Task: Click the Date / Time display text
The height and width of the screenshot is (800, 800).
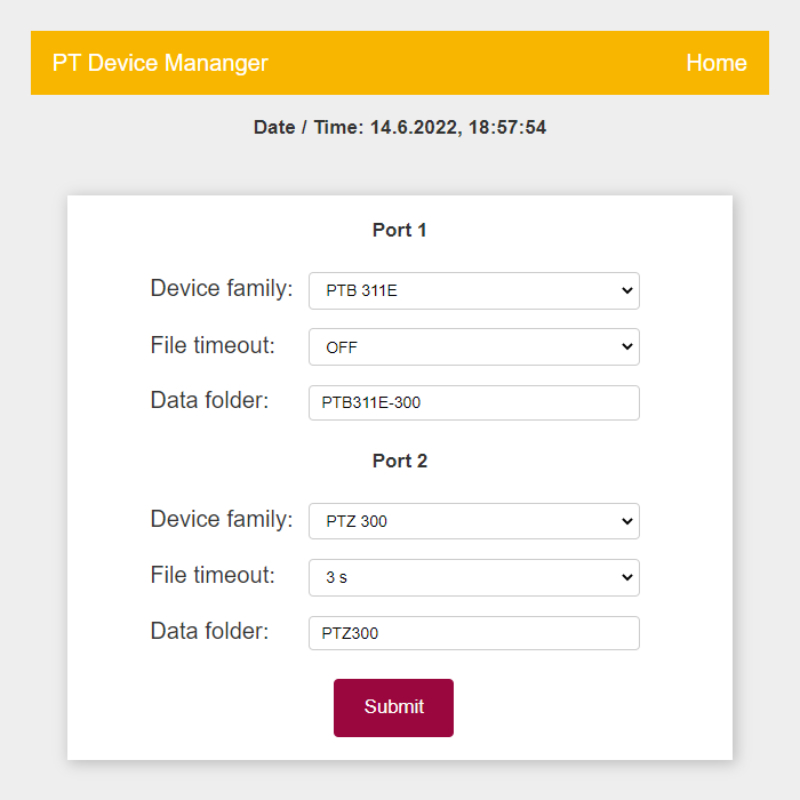Action: pos(400,128)
